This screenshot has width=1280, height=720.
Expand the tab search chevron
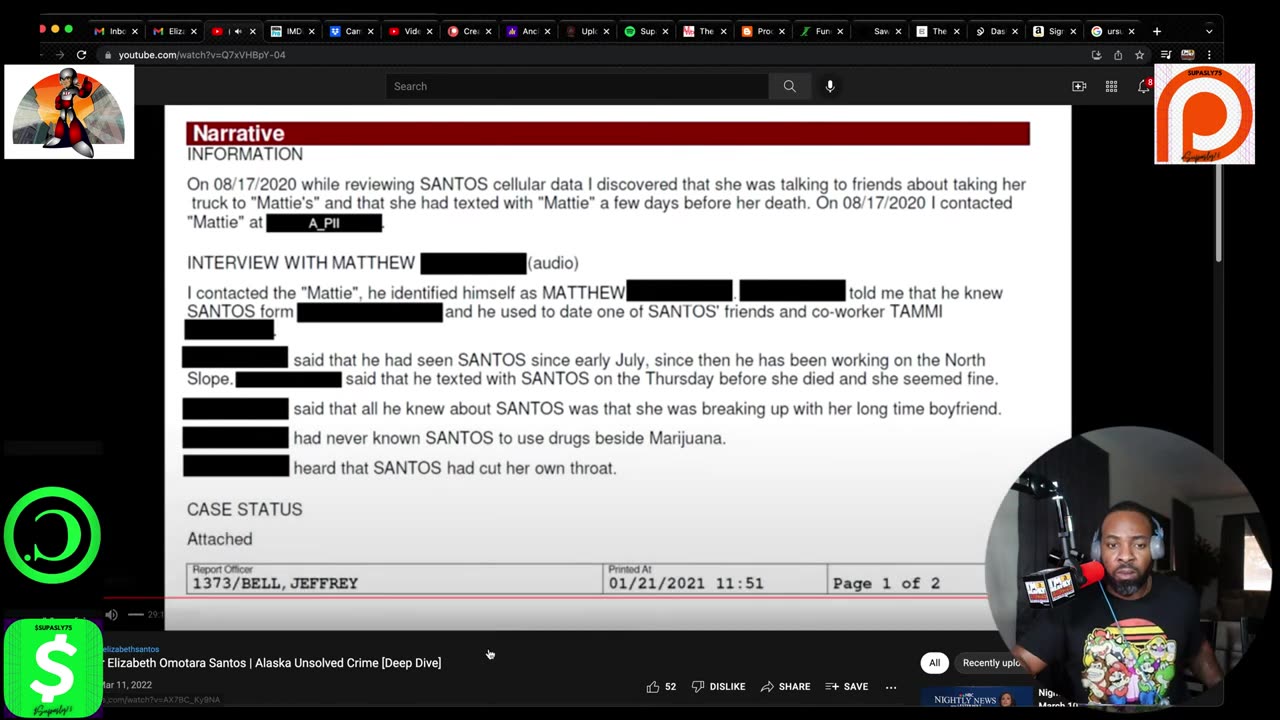1209,31
